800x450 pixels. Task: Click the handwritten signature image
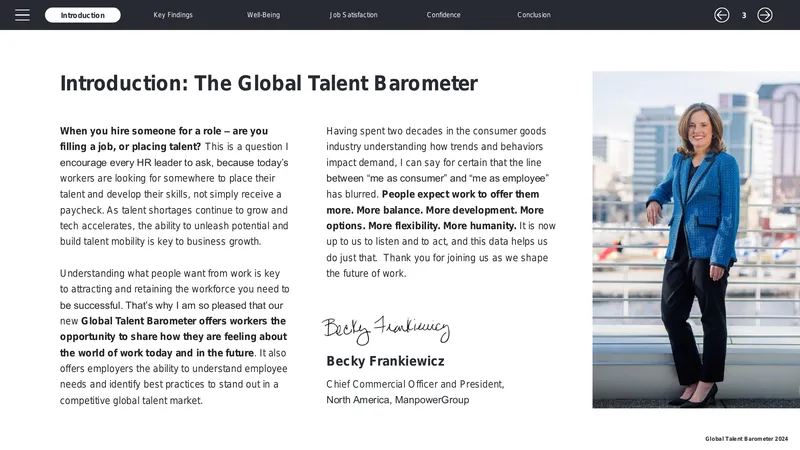386,330
